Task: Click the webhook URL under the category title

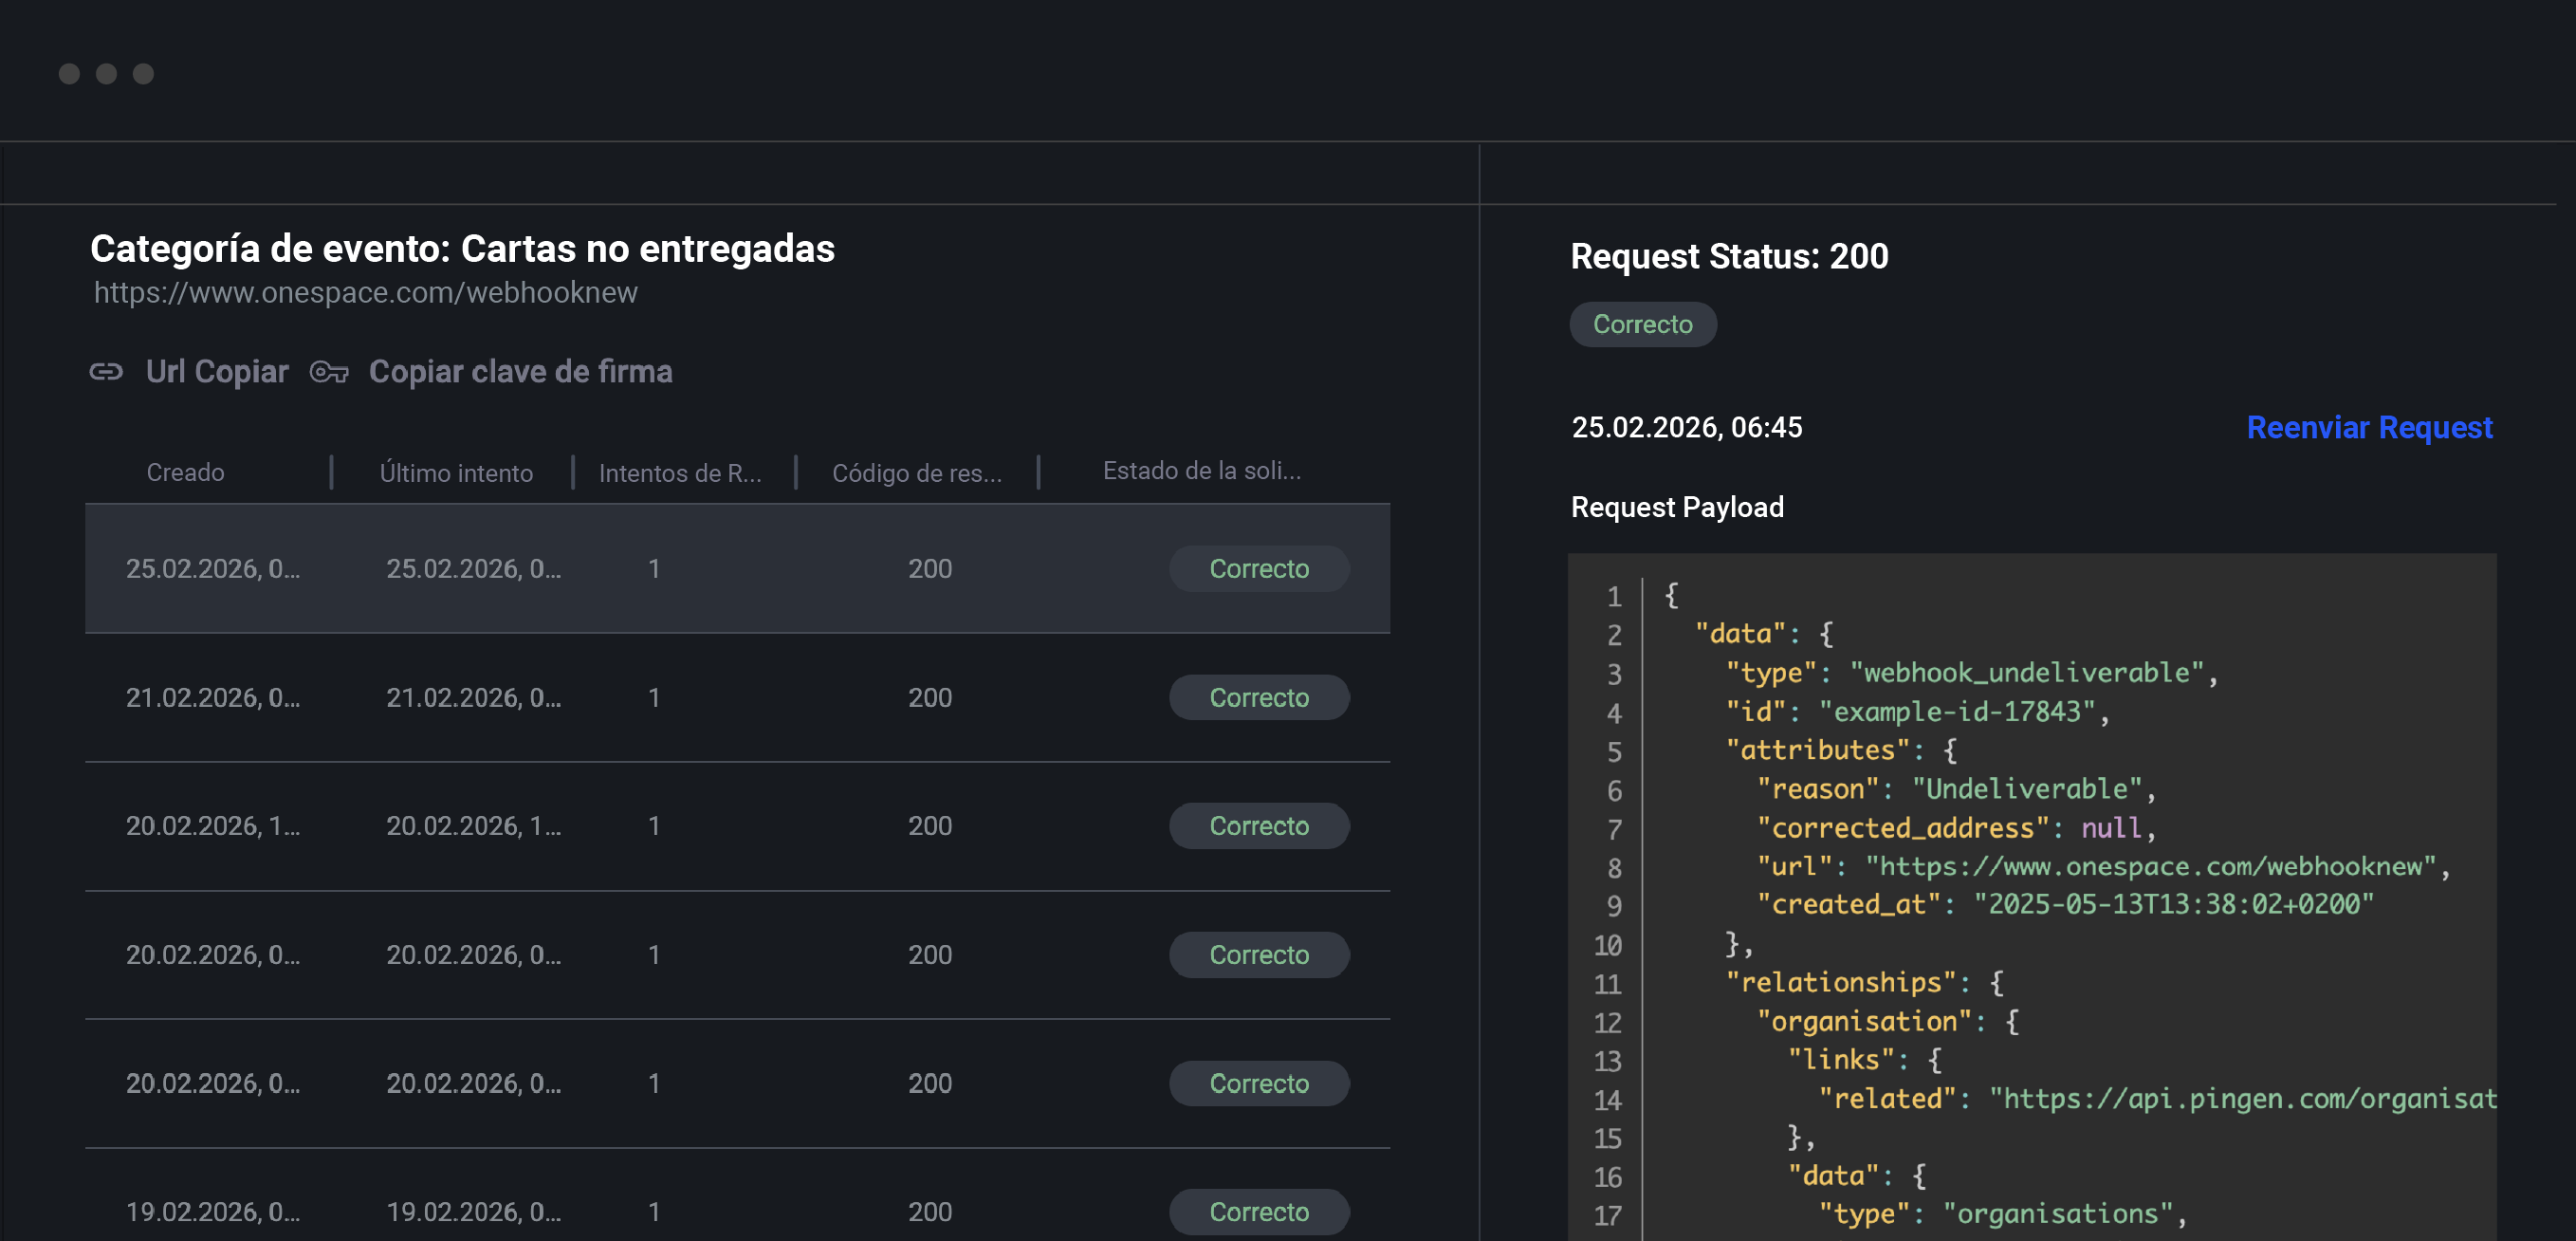Action: (366, 292)
